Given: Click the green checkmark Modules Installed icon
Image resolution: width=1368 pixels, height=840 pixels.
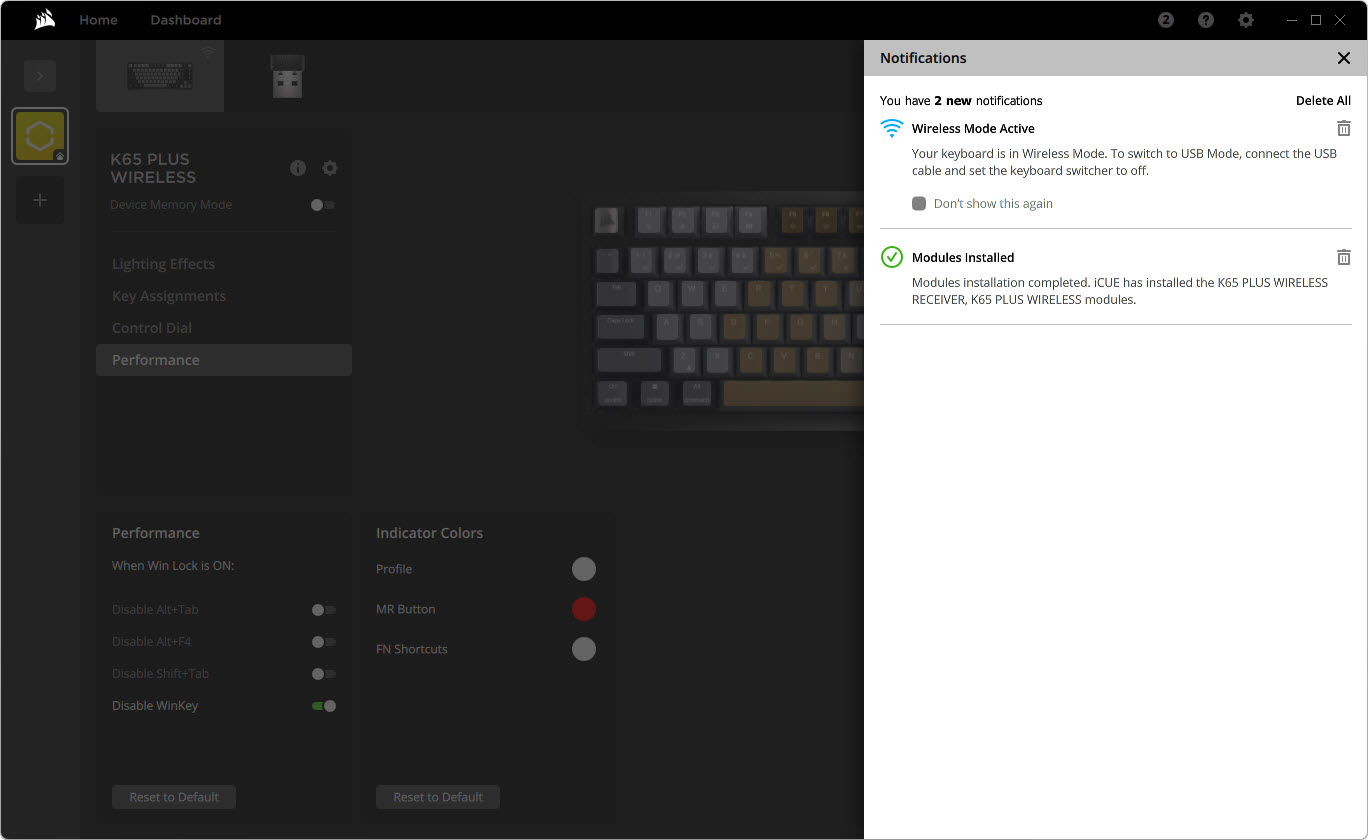Looking at the screenshot, I should click(x=891, y=257).
